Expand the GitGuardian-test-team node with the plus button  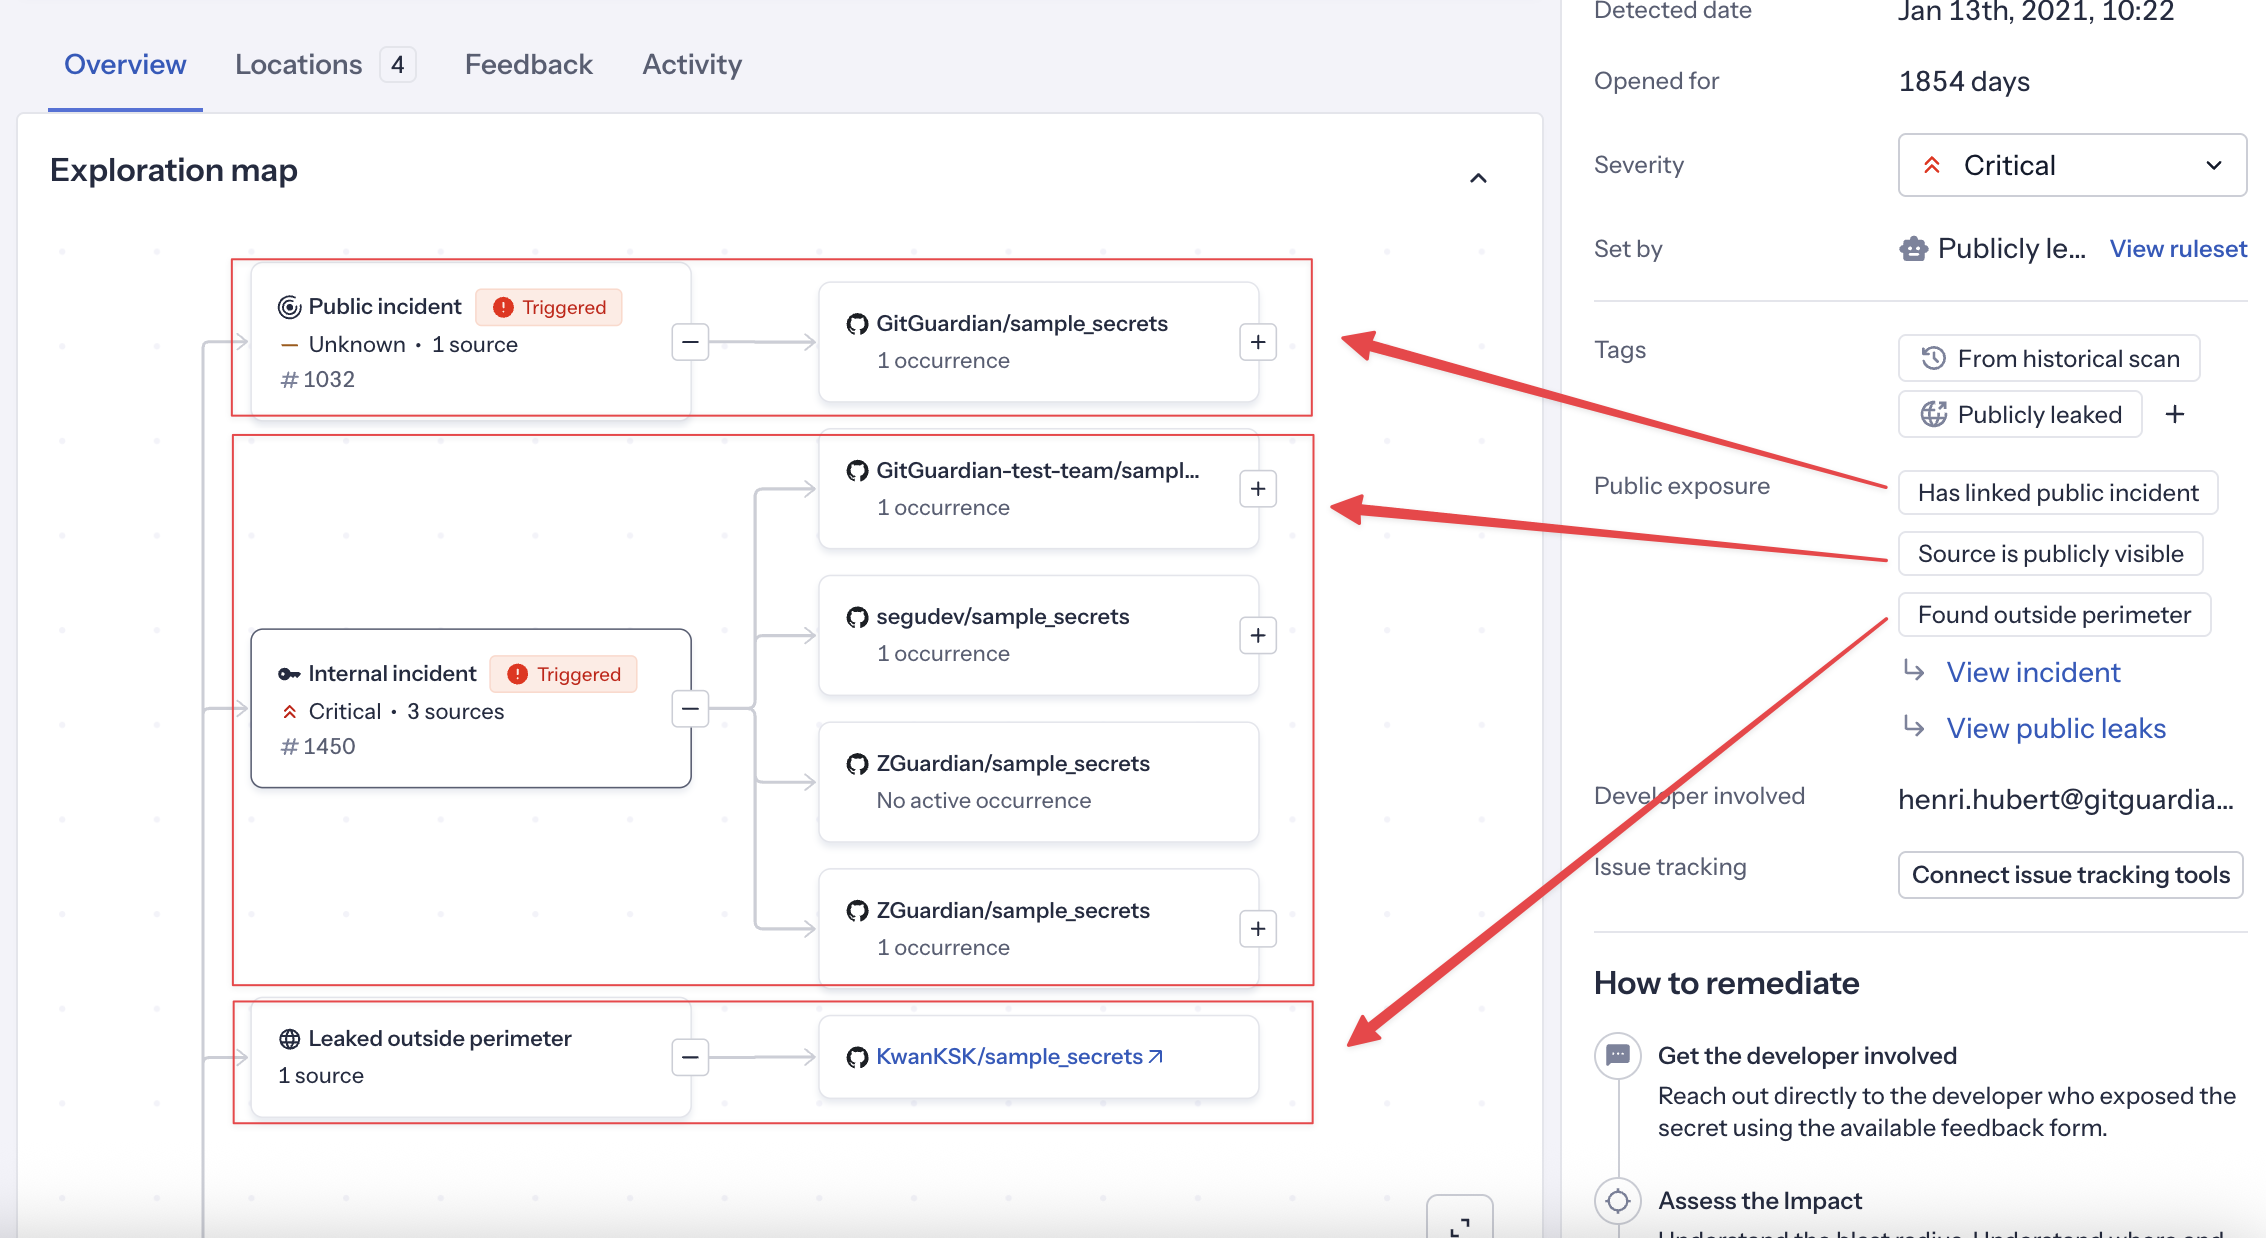click(x=1258, y=489)
